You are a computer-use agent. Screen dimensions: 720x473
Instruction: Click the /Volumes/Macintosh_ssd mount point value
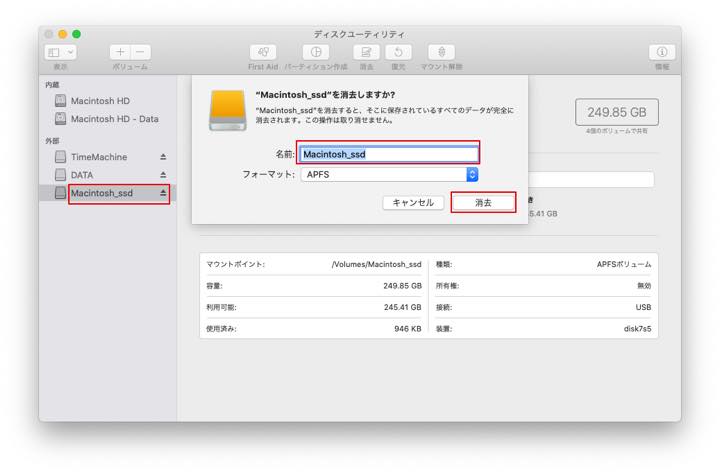[376, 265]
